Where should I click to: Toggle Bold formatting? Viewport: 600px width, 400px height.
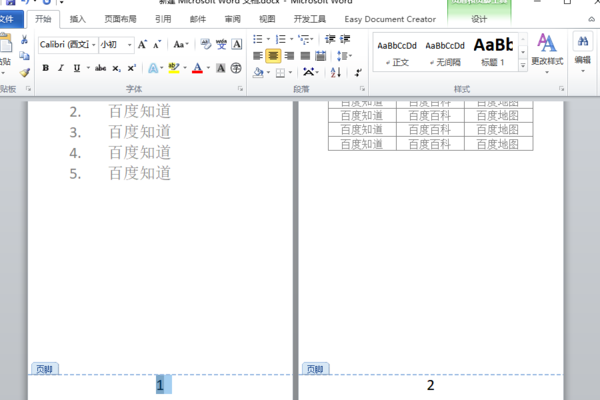coord(46,68)
